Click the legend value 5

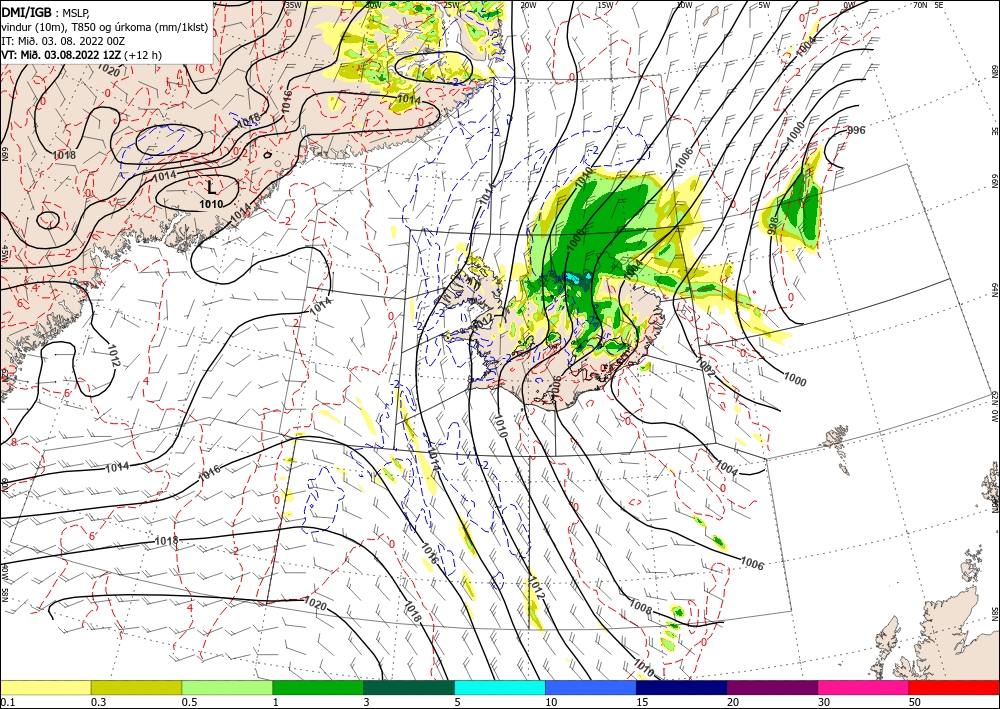(458, 702)
